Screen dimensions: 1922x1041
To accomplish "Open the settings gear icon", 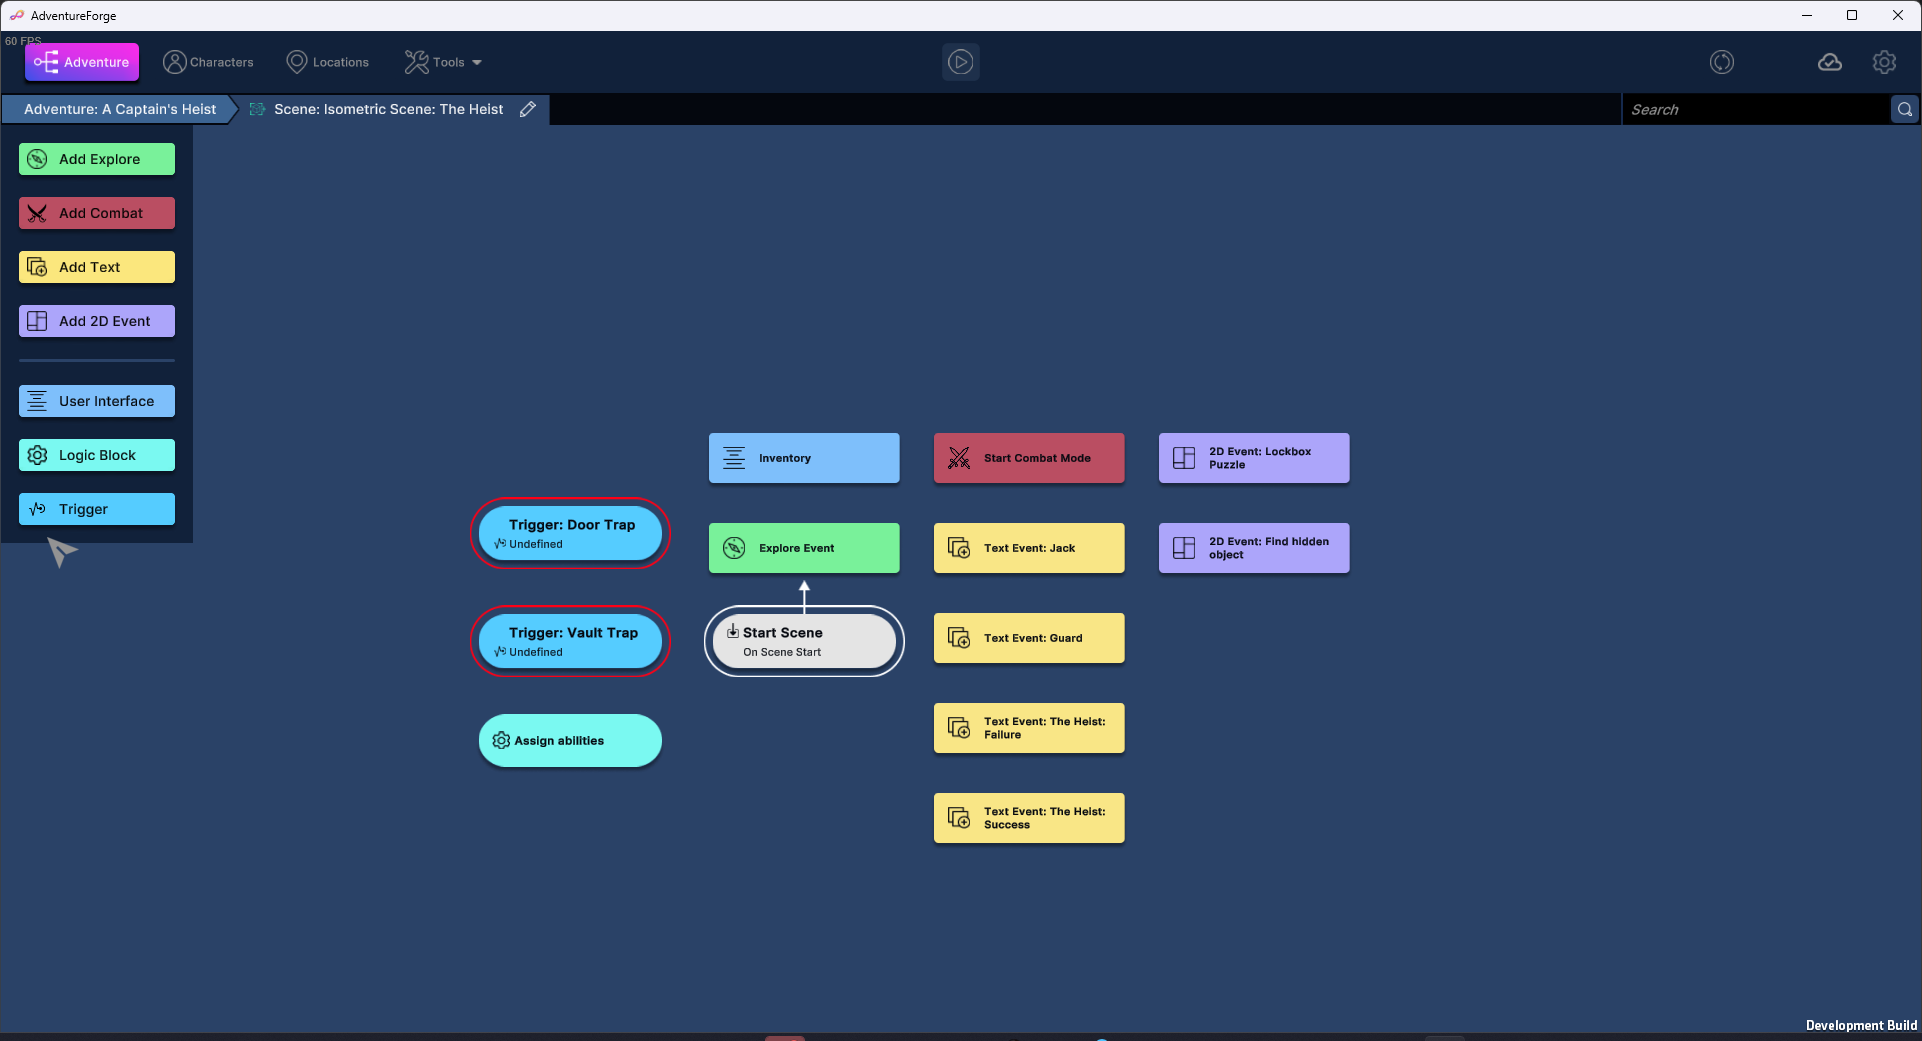I will point(1884,62).
